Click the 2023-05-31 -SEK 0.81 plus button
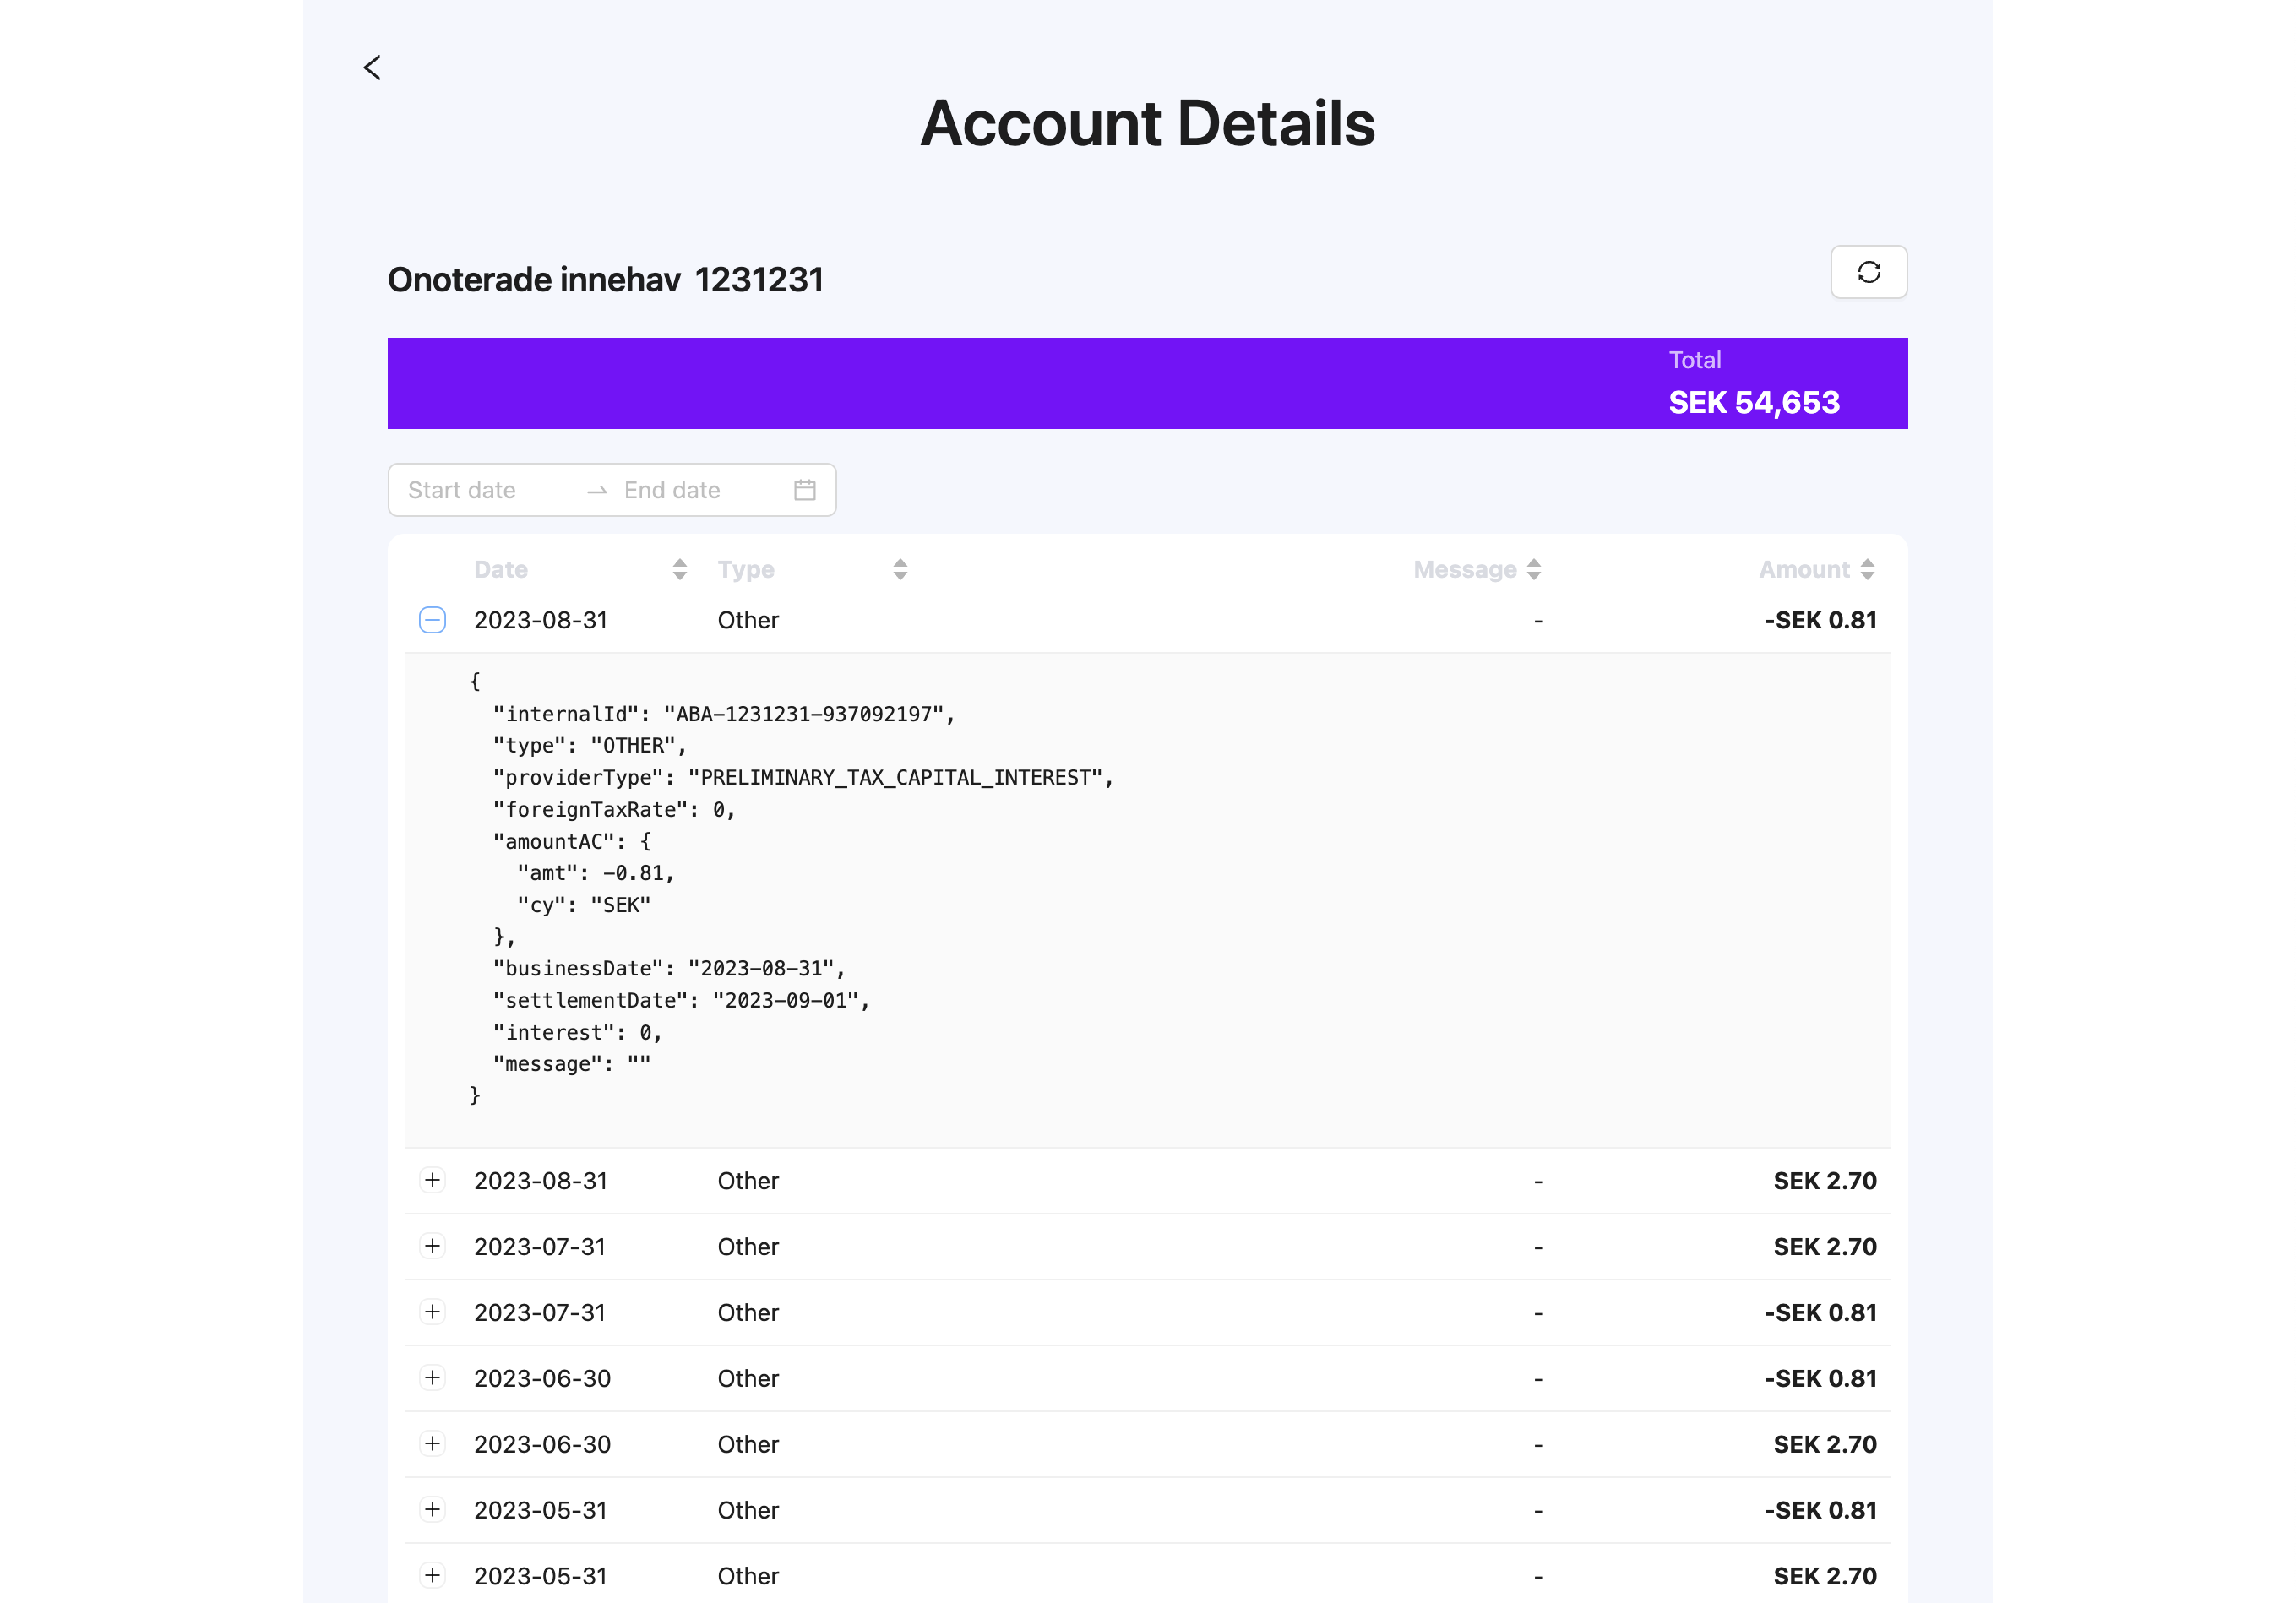Viewport: 2296px width, 1603px height. pyautogui.click(x=432, y=1510)
